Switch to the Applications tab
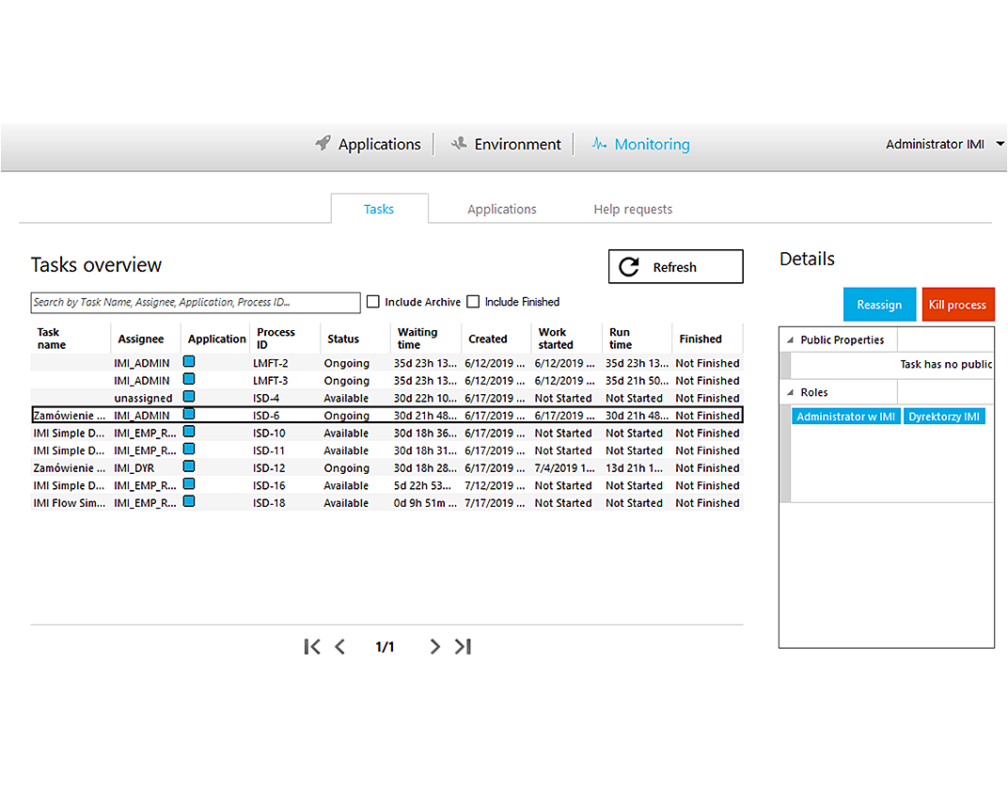This screenshot has width=1008, height=789. pos(502,209)
